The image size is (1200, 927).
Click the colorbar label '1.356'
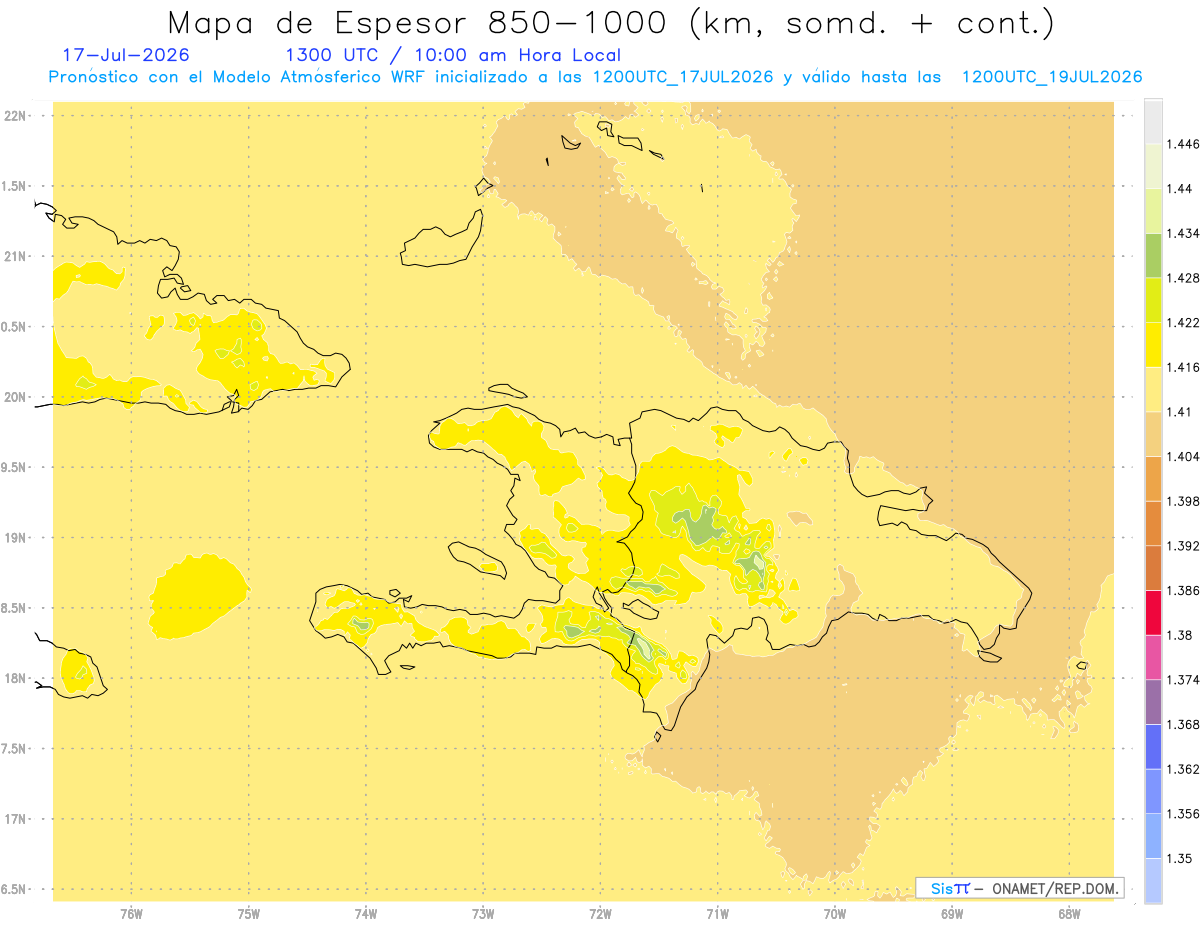pyautogui.click(x=1185, y=813)
